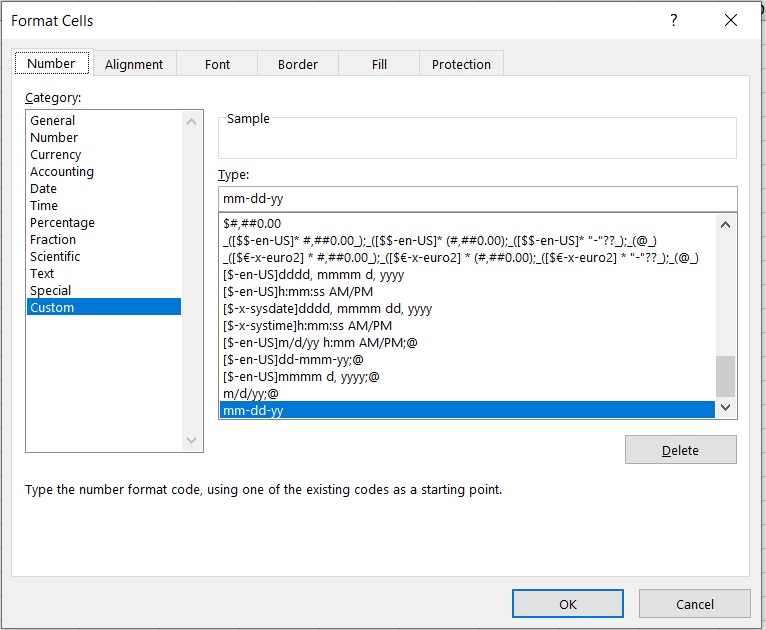Switch to the Number tab
766x630 pixels.
point(51,63)
